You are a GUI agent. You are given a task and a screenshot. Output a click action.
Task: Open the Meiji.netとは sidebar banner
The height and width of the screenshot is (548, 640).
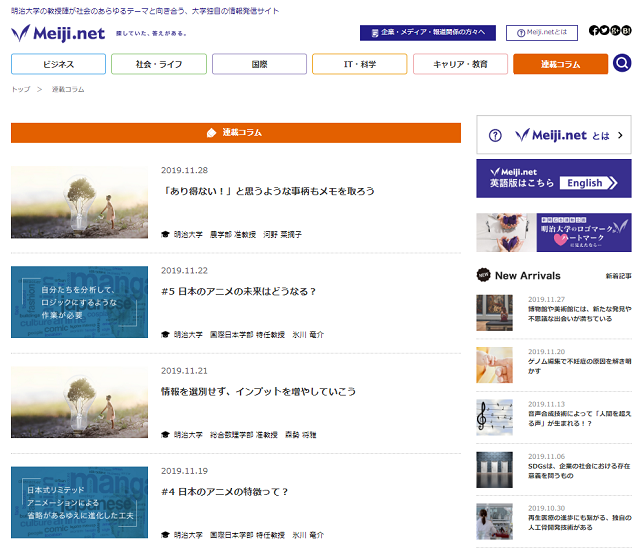tap(553, 135)
